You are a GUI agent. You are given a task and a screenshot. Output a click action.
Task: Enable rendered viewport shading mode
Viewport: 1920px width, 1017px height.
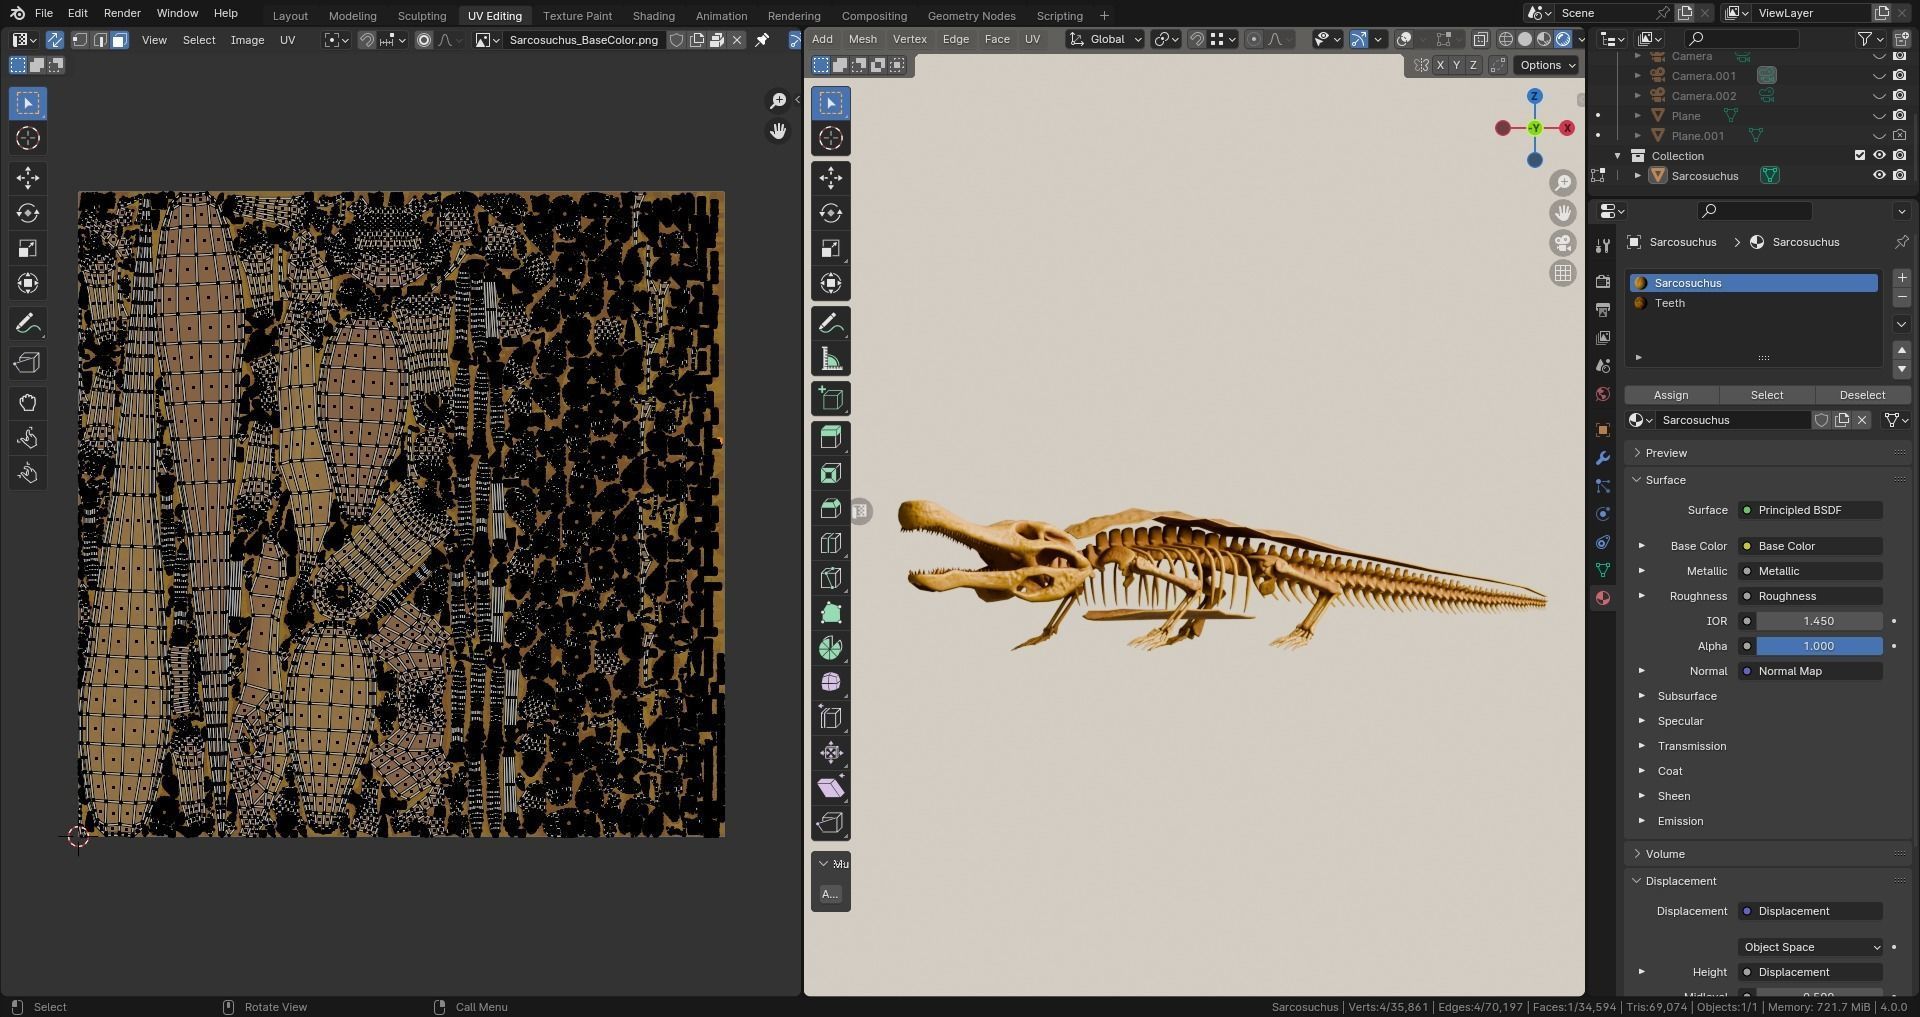[1563, 39]
